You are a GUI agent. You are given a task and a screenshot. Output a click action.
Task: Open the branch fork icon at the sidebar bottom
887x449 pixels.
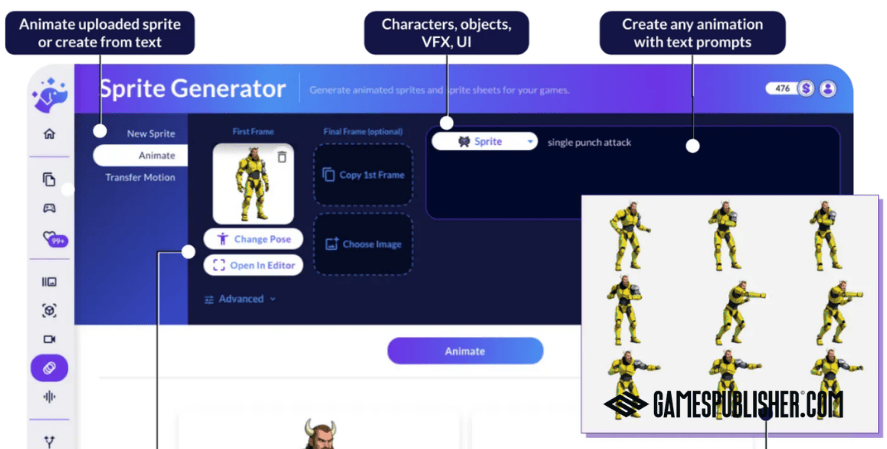(49, 442)
